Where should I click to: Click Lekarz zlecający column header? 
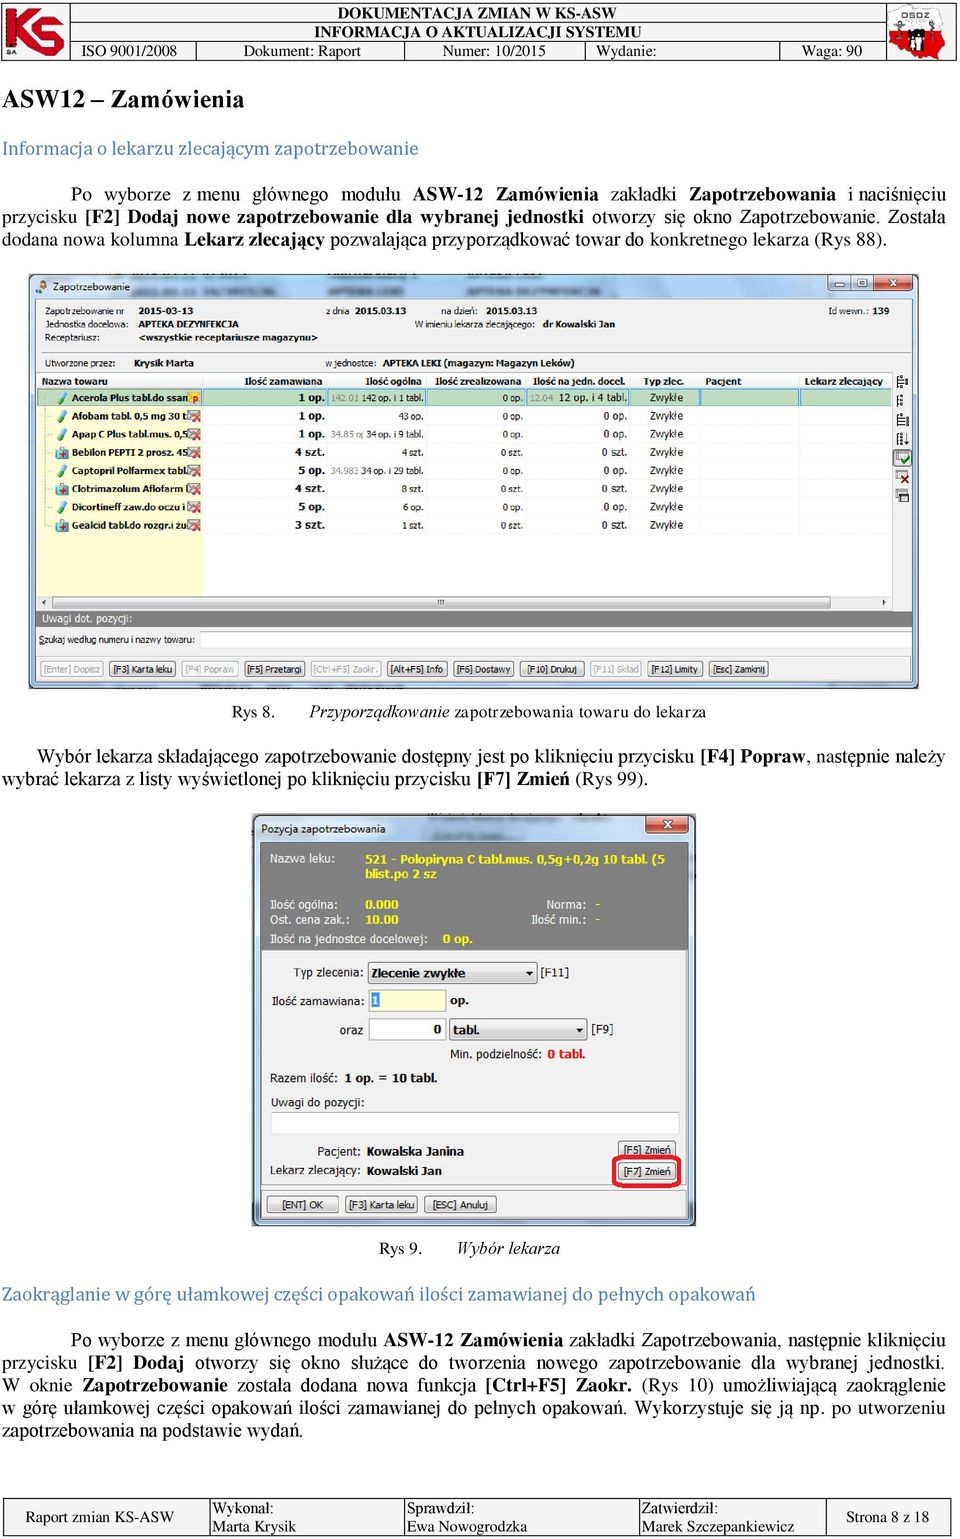[x=844, y=381]
